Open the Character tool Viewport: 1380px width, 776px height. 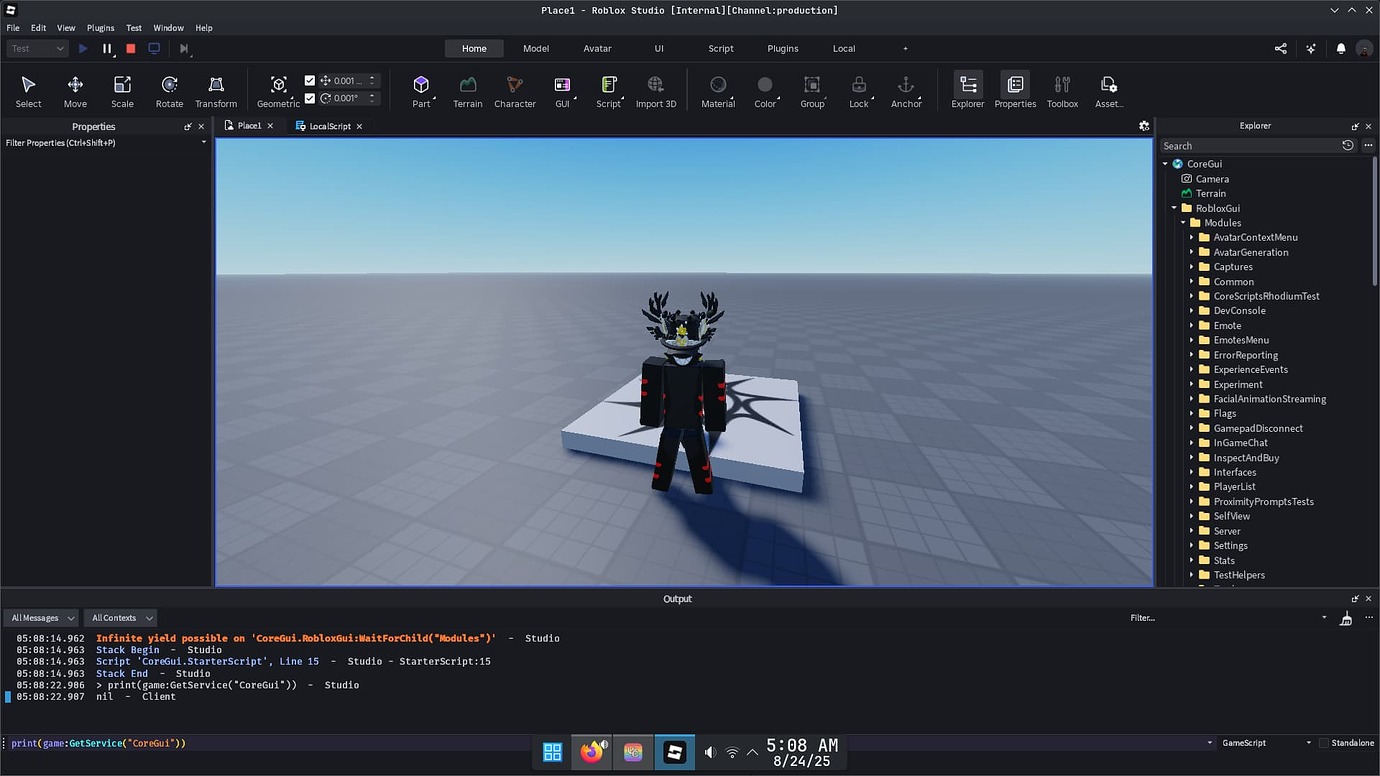(515, 91)
